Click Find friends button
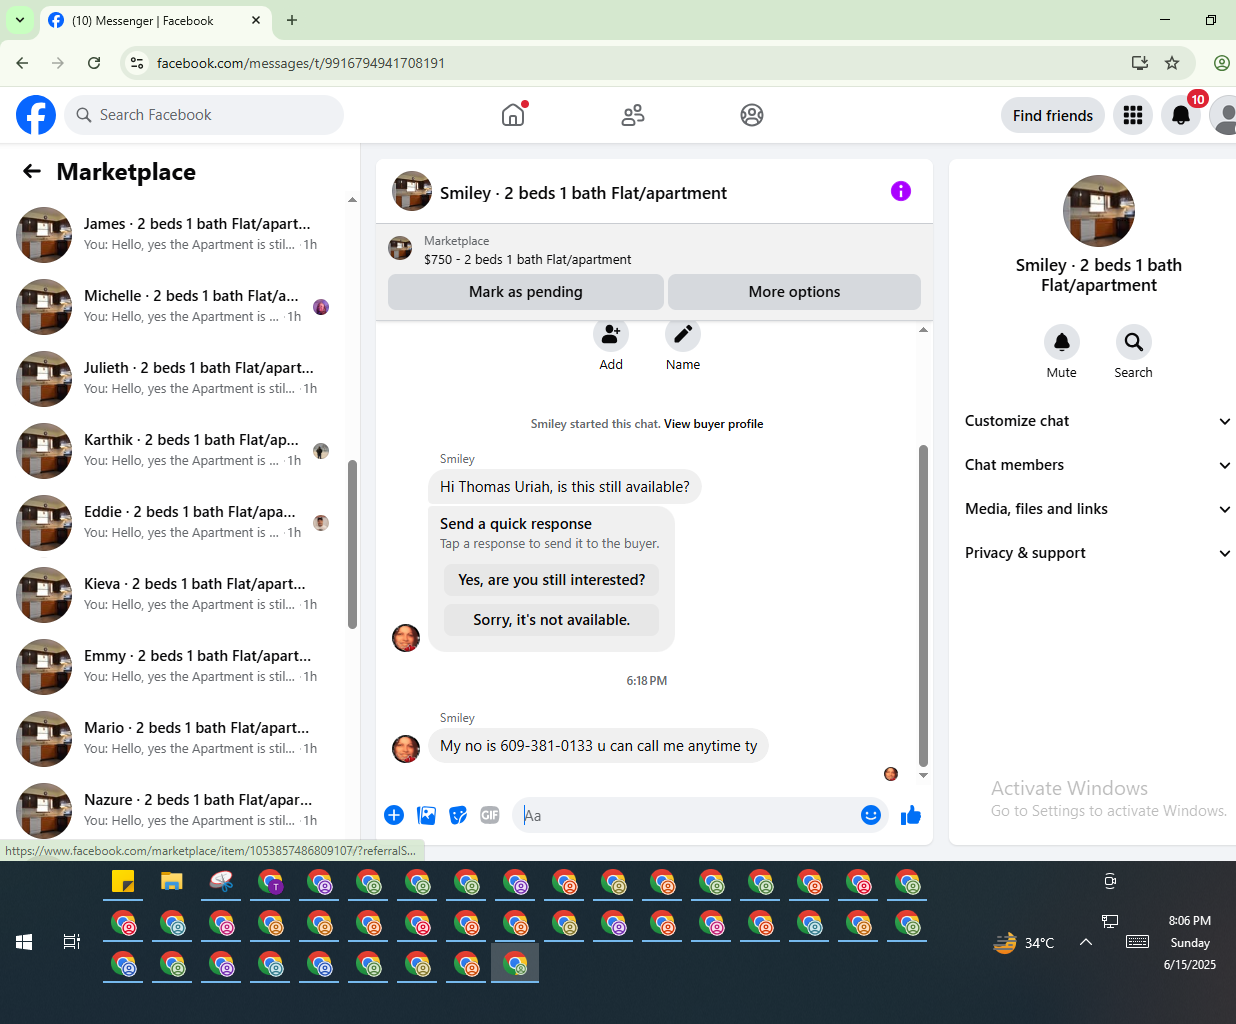Image resolution: width=1236 pixels, height=1024 pixels. pyautogui.click(x=1053, y=115)
